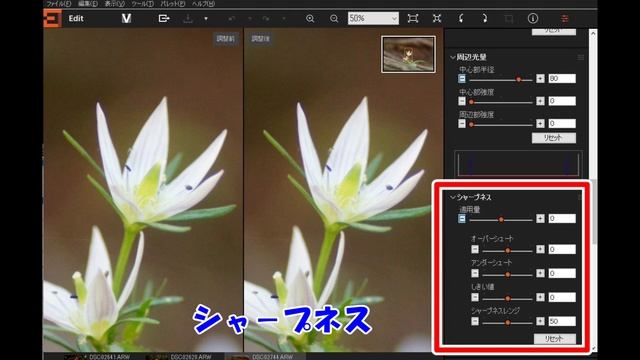The width and height of the screenshot is (640, 360).
Task: Zoom out with the magnifier minus icon
Action: [x=334, y=18]
